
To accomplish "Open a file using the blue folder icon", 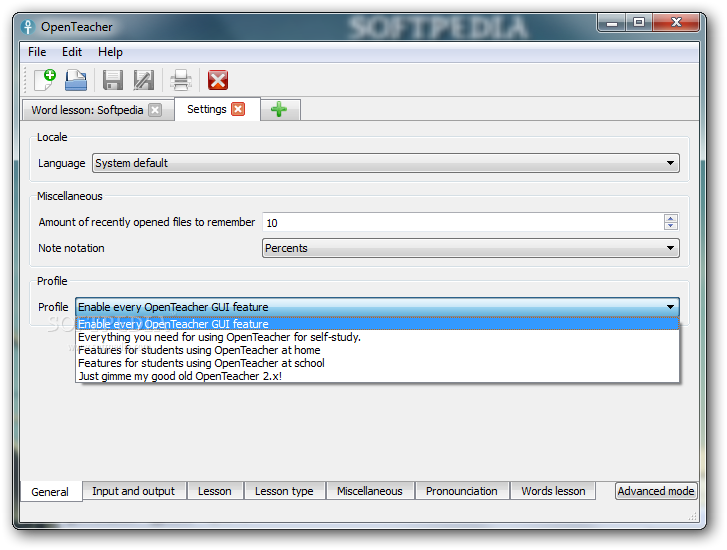I will (x=76, y=80).
